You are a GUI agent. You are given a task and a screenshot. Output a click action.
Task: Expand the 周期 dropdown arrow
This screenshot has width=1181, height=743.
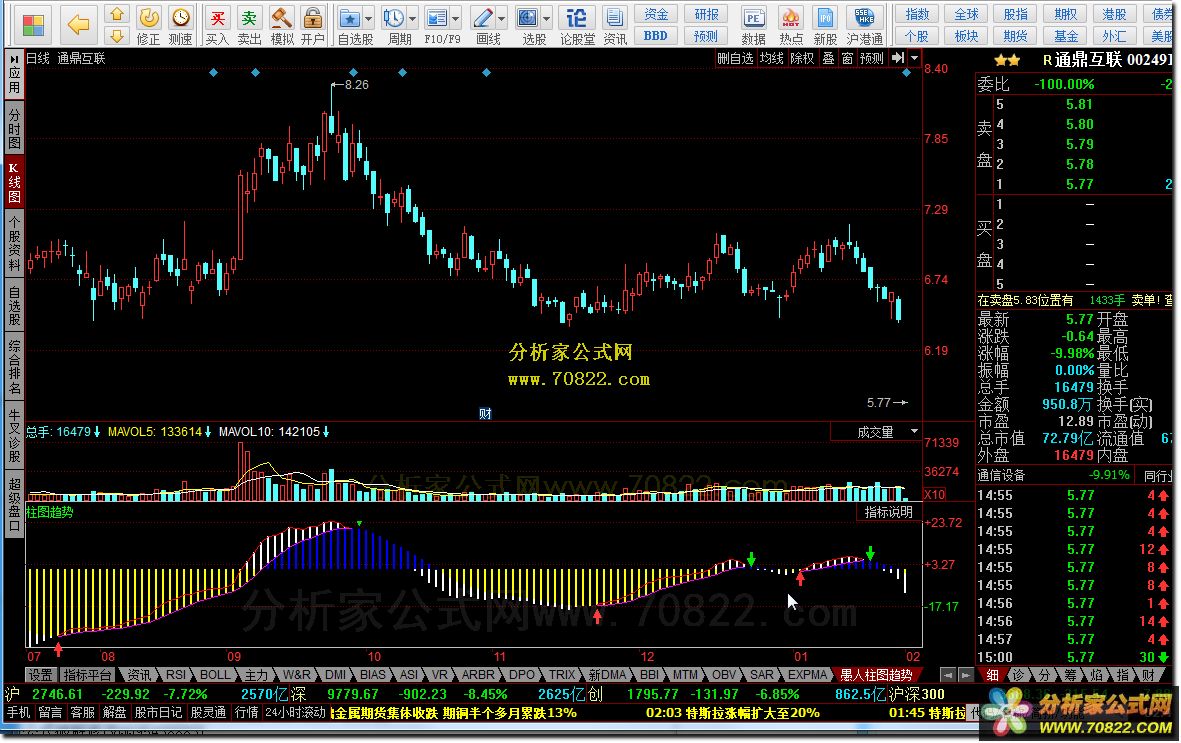[412, 19]
